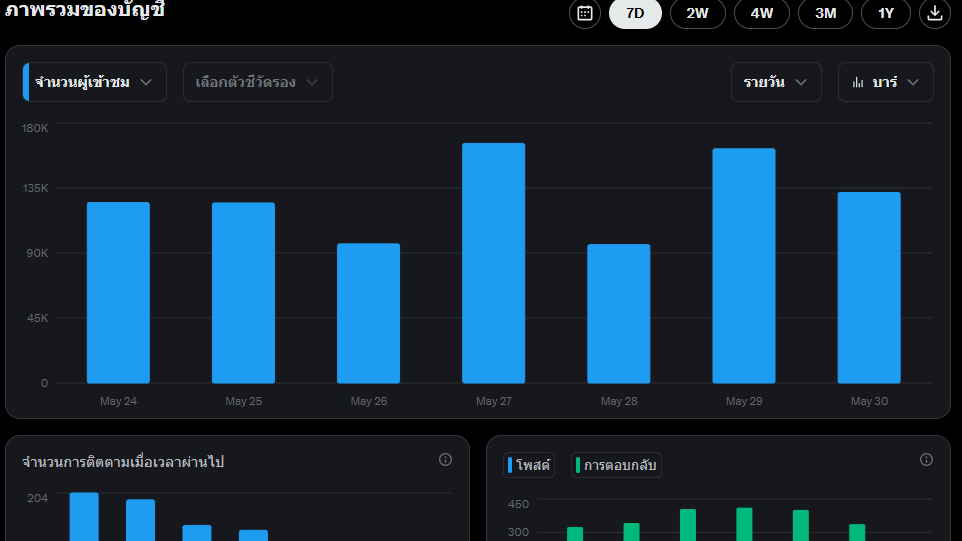Download analytics data with download icon
This screenshot has height=541, width=962.
(x=934, y=13)
